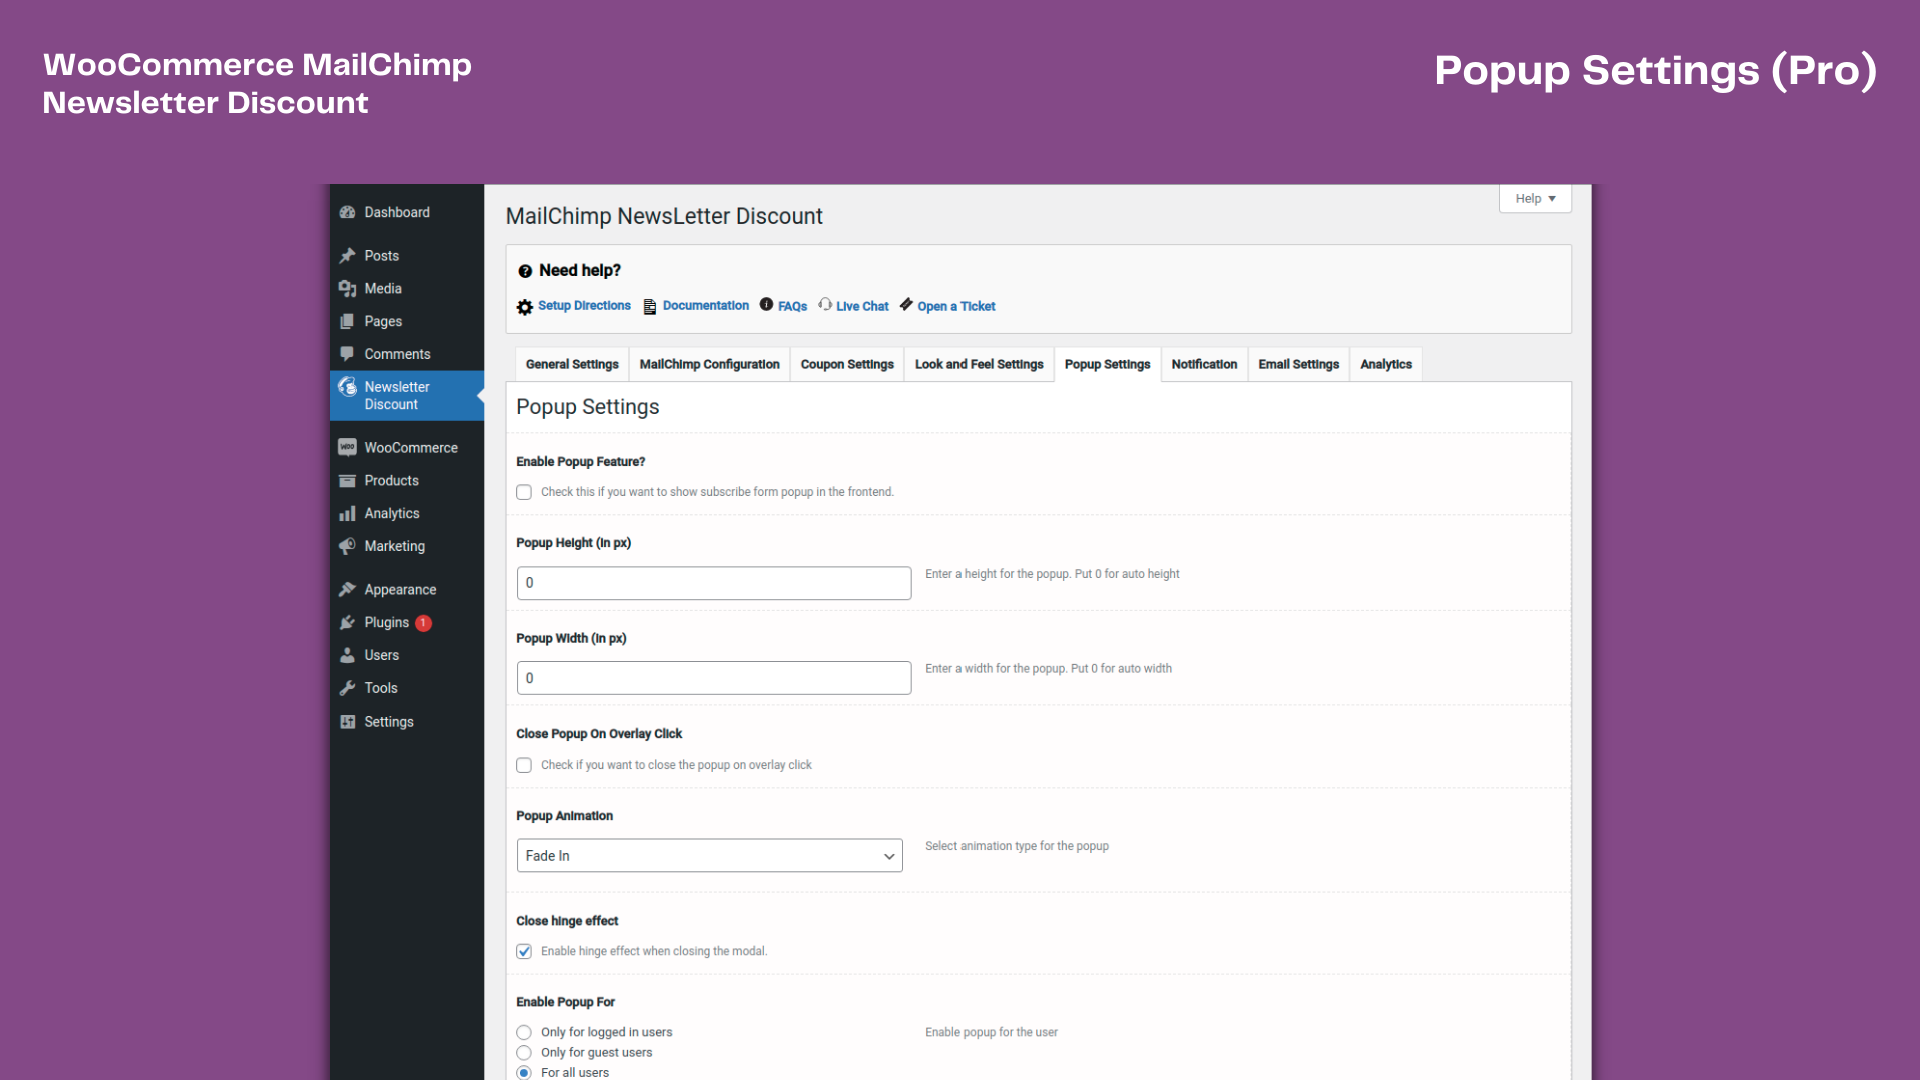This screenshot has width=1920, height=1080.
Task: Select the Popup Settings tab
Action: coord(1107,364)
